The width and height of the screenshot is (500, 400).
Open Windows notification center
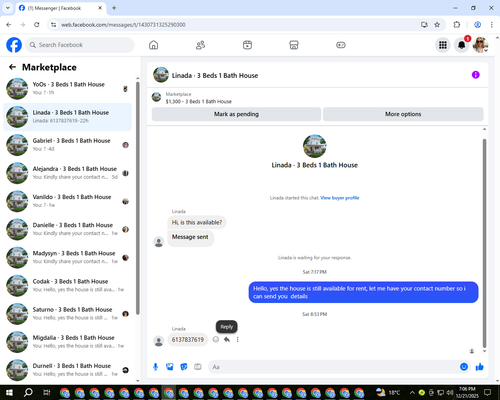pos(488,392)
